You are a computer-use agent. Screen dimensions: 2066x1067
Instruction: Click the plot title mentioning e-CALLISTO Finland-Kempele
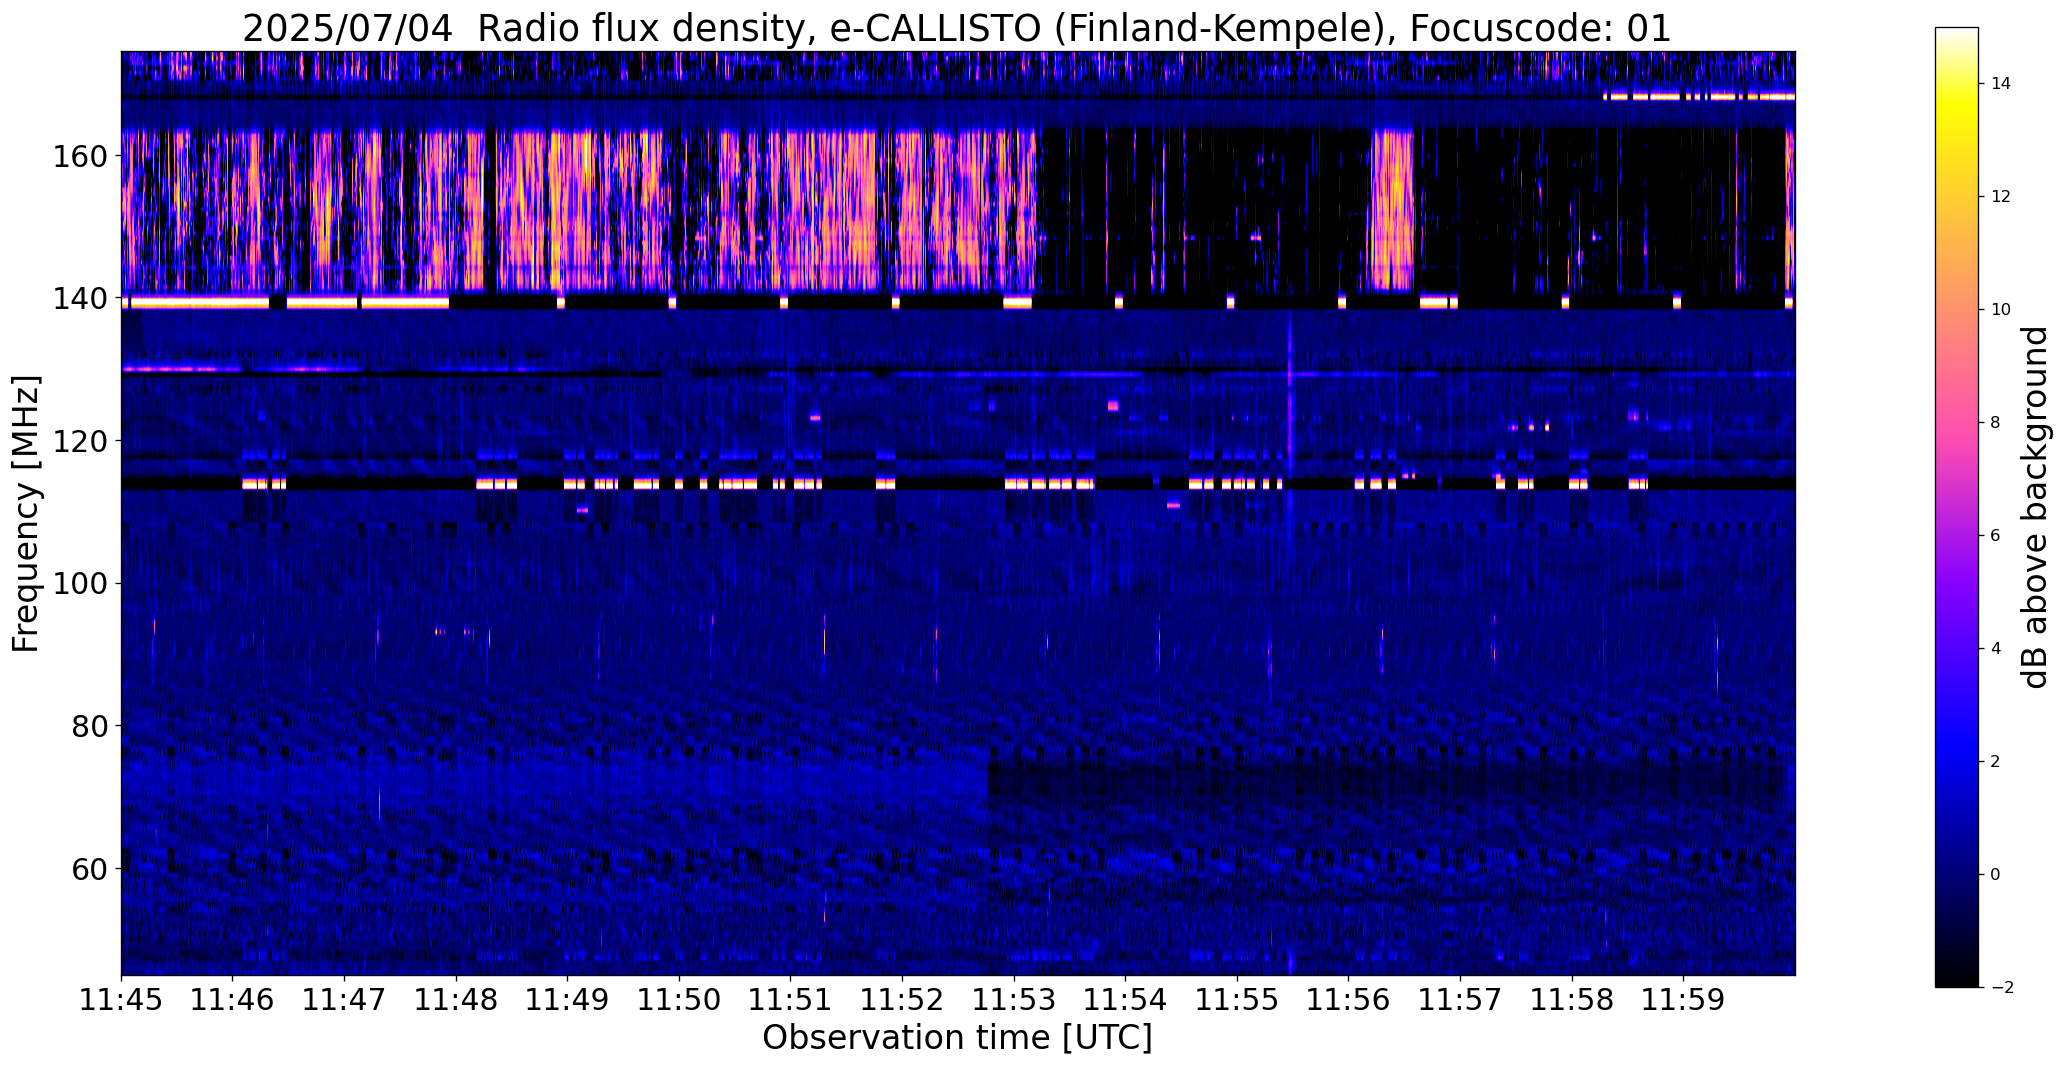pyautogui.click(x=957, y=29)
